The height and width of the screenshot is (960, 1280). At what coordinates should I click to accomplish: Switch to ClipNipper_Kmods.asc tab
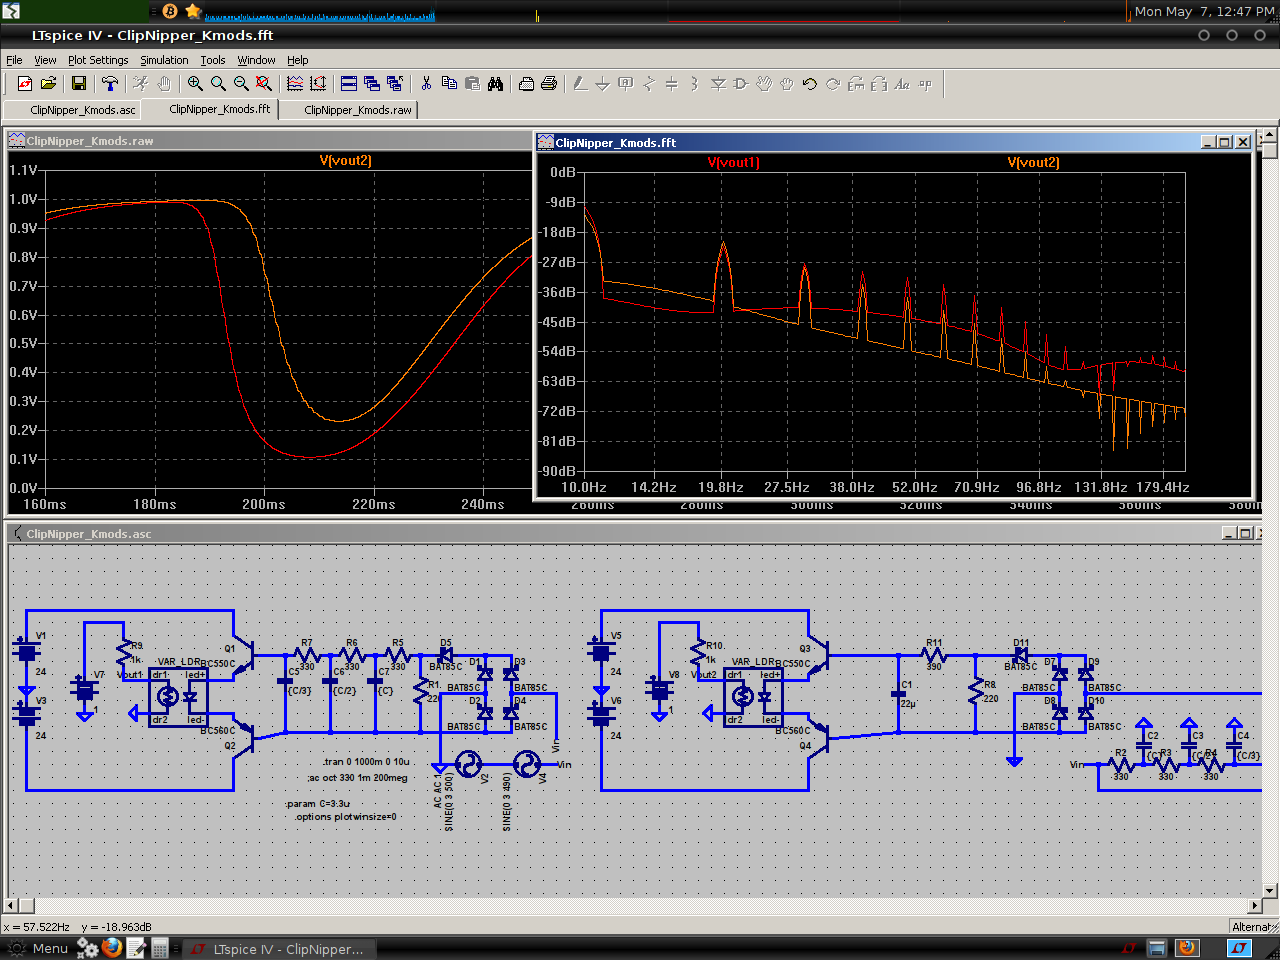pos(73,110)
